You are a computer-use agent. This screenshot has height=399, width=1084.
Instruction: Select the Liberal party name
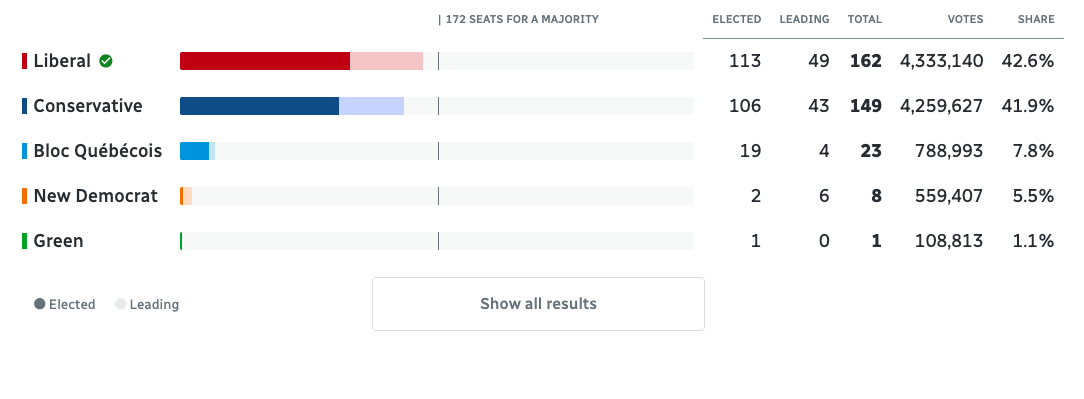[x=62, y=61]
